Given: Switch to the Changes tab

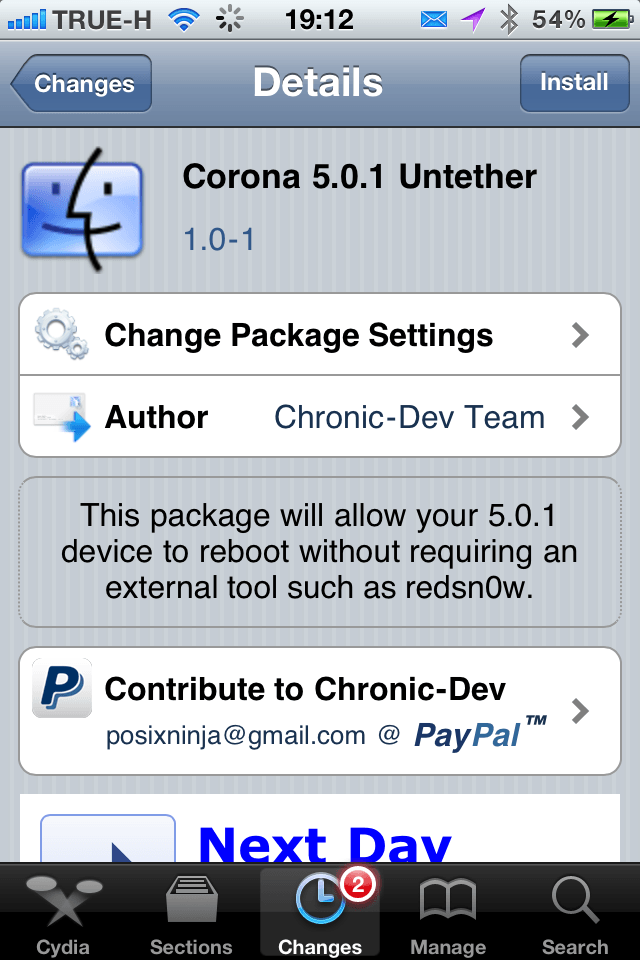Looking at the screenshot, I should click(320, 909).
